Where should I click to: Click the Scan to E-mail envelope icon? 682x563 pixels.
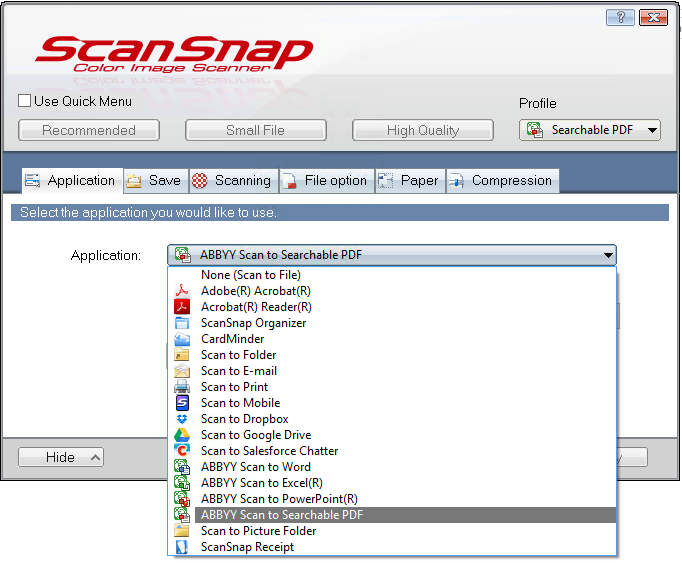[182, 371]
